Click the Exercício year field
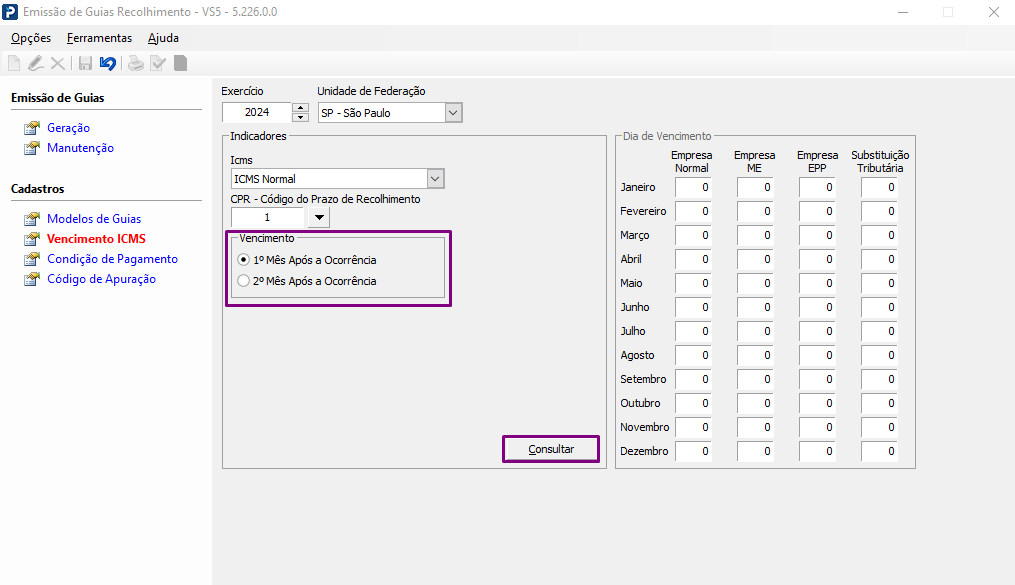 click(257, 113)
